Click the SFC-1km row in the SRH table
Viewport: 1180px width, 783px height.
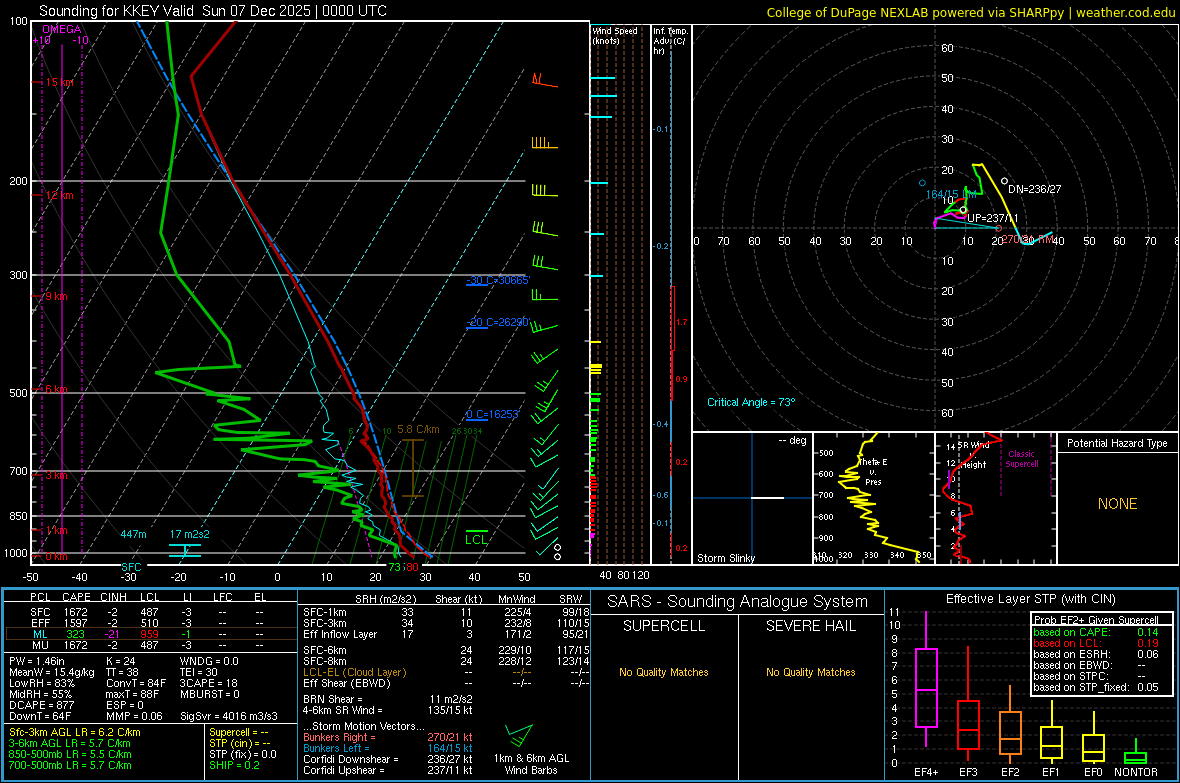446,612
